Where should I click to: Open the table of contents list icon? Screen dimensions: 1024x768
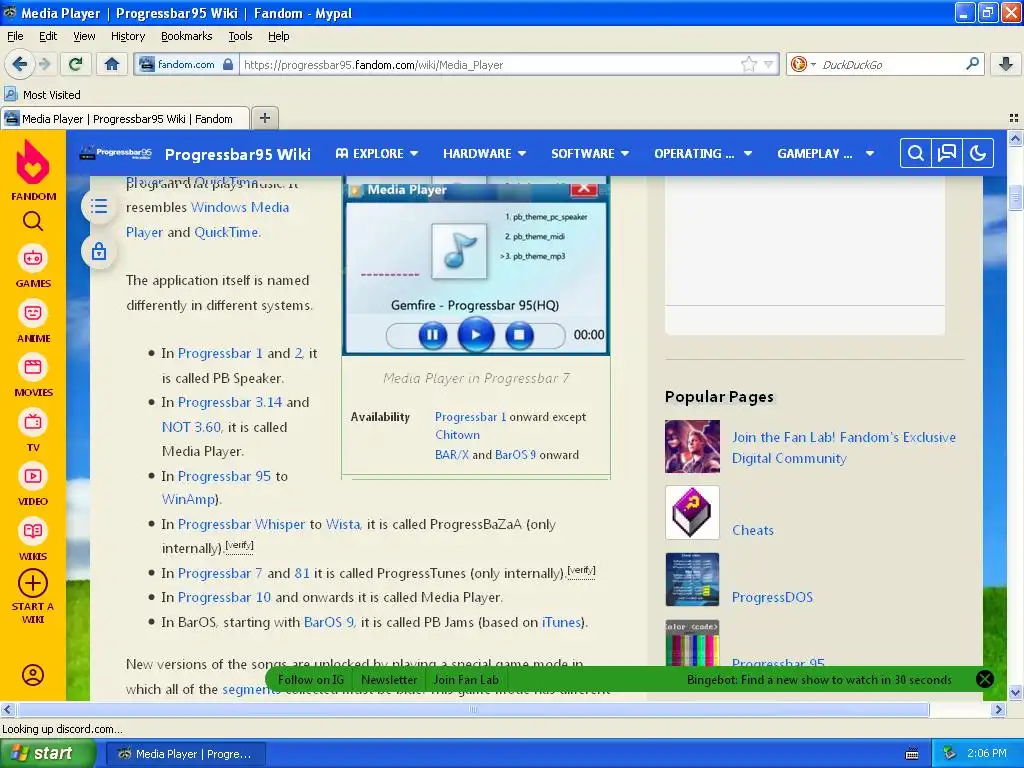pos(99,206)
